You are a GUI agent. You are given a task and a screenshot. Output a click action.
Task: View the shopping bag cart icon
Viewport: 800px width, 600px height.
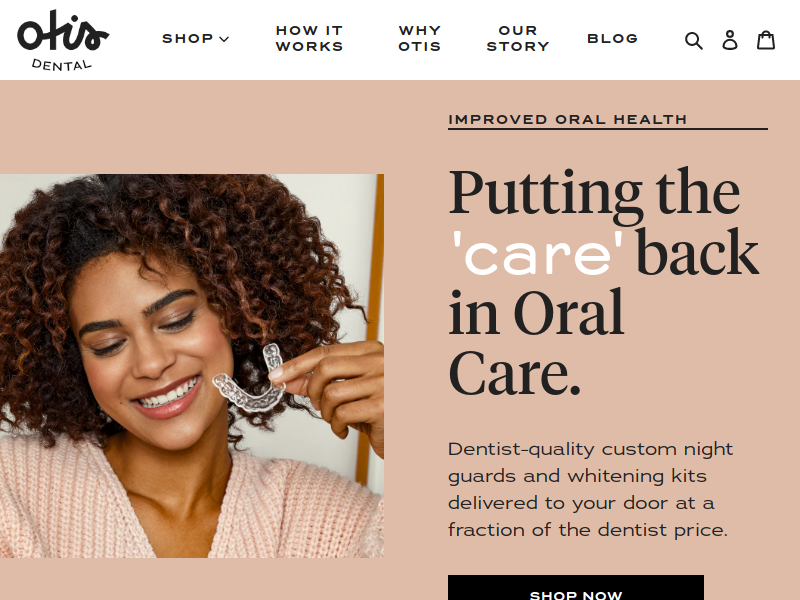coord(766,40)
